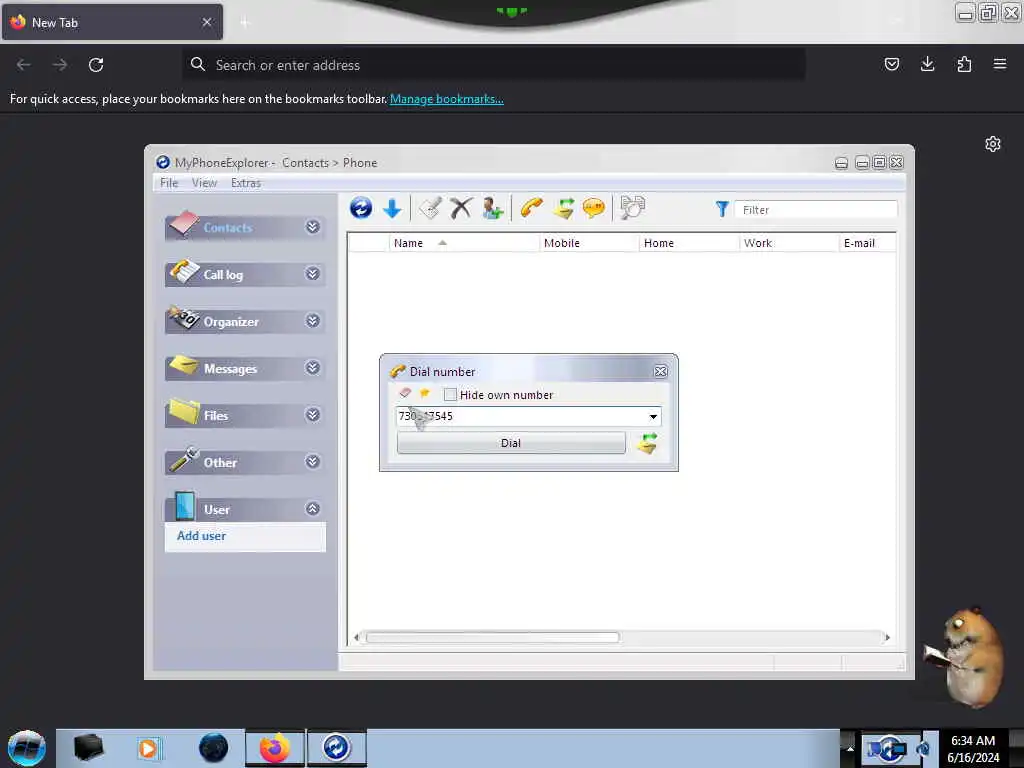Open the Contacts sidebar section
1024x768 pixels.
(245, 227)
